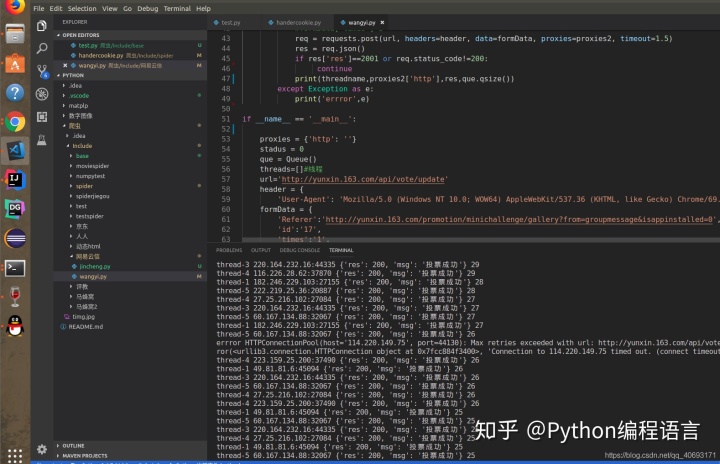The height and width of the screenshot is (464, 720).
Task: Open the Extensions view in activity bar
Action: tap(42, 117)
